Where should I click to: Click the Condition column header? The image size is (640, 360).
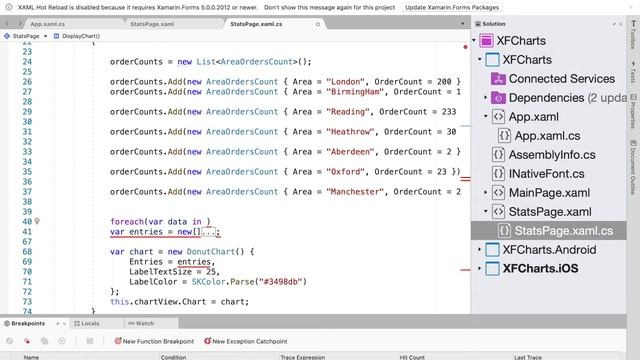point(173,357)
